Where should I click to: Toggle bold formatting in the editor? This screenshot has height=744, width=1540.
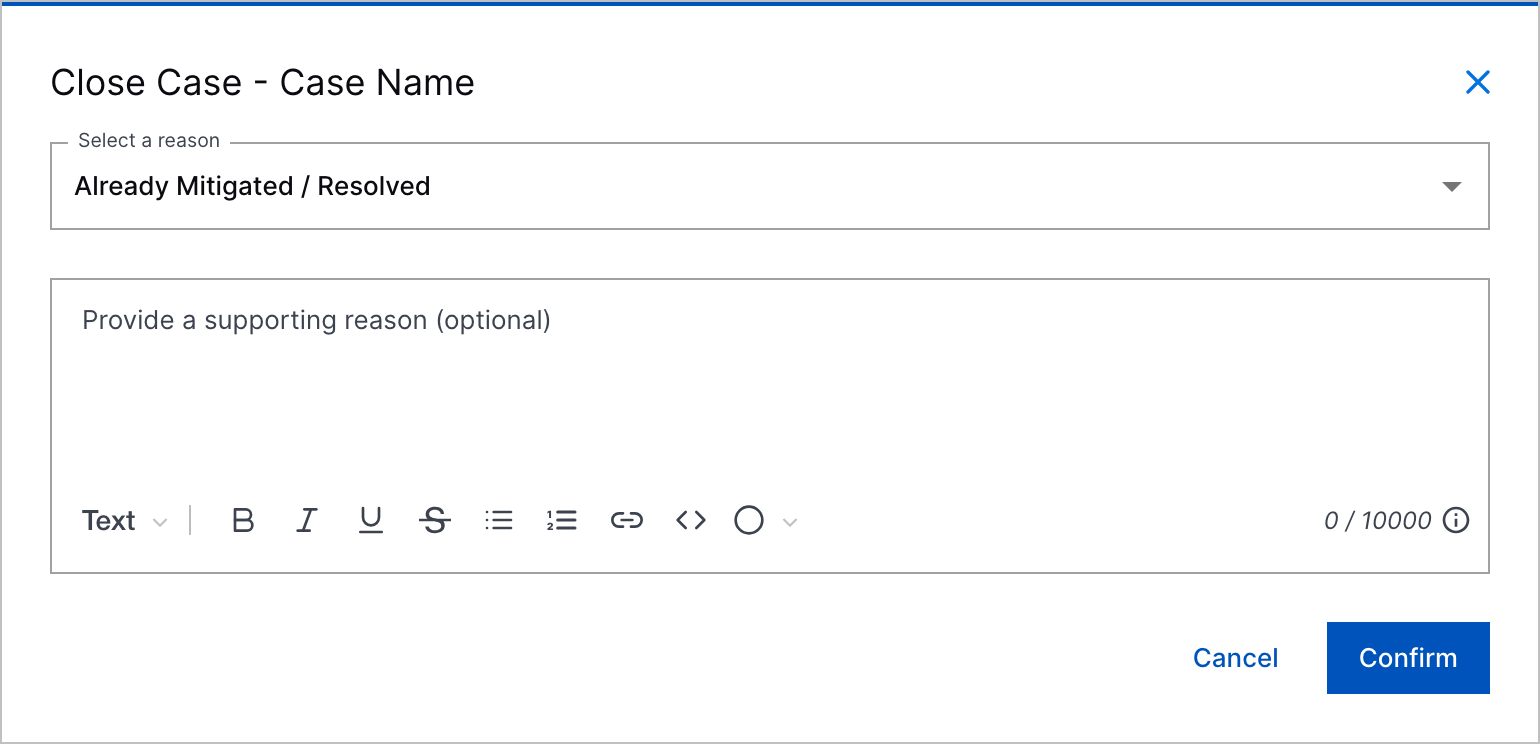(243, 521)
